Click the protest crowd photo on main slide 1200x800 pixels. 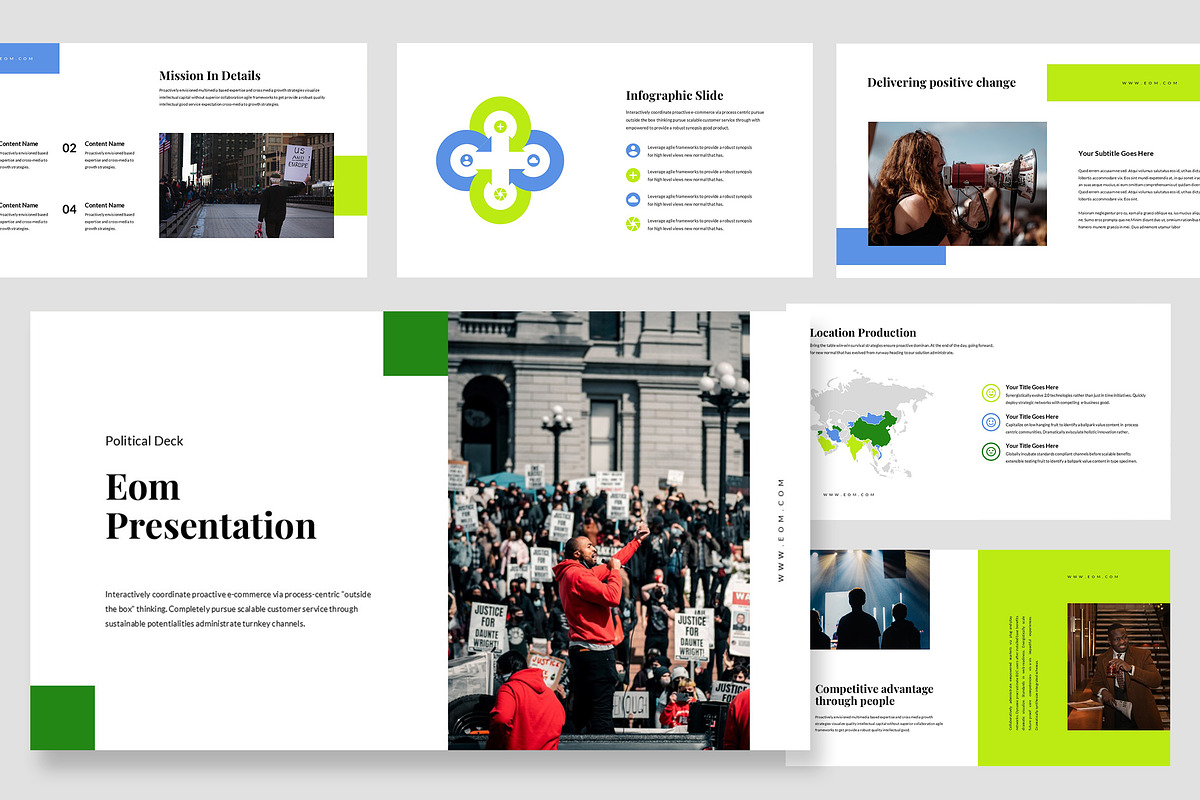[599, 530]
